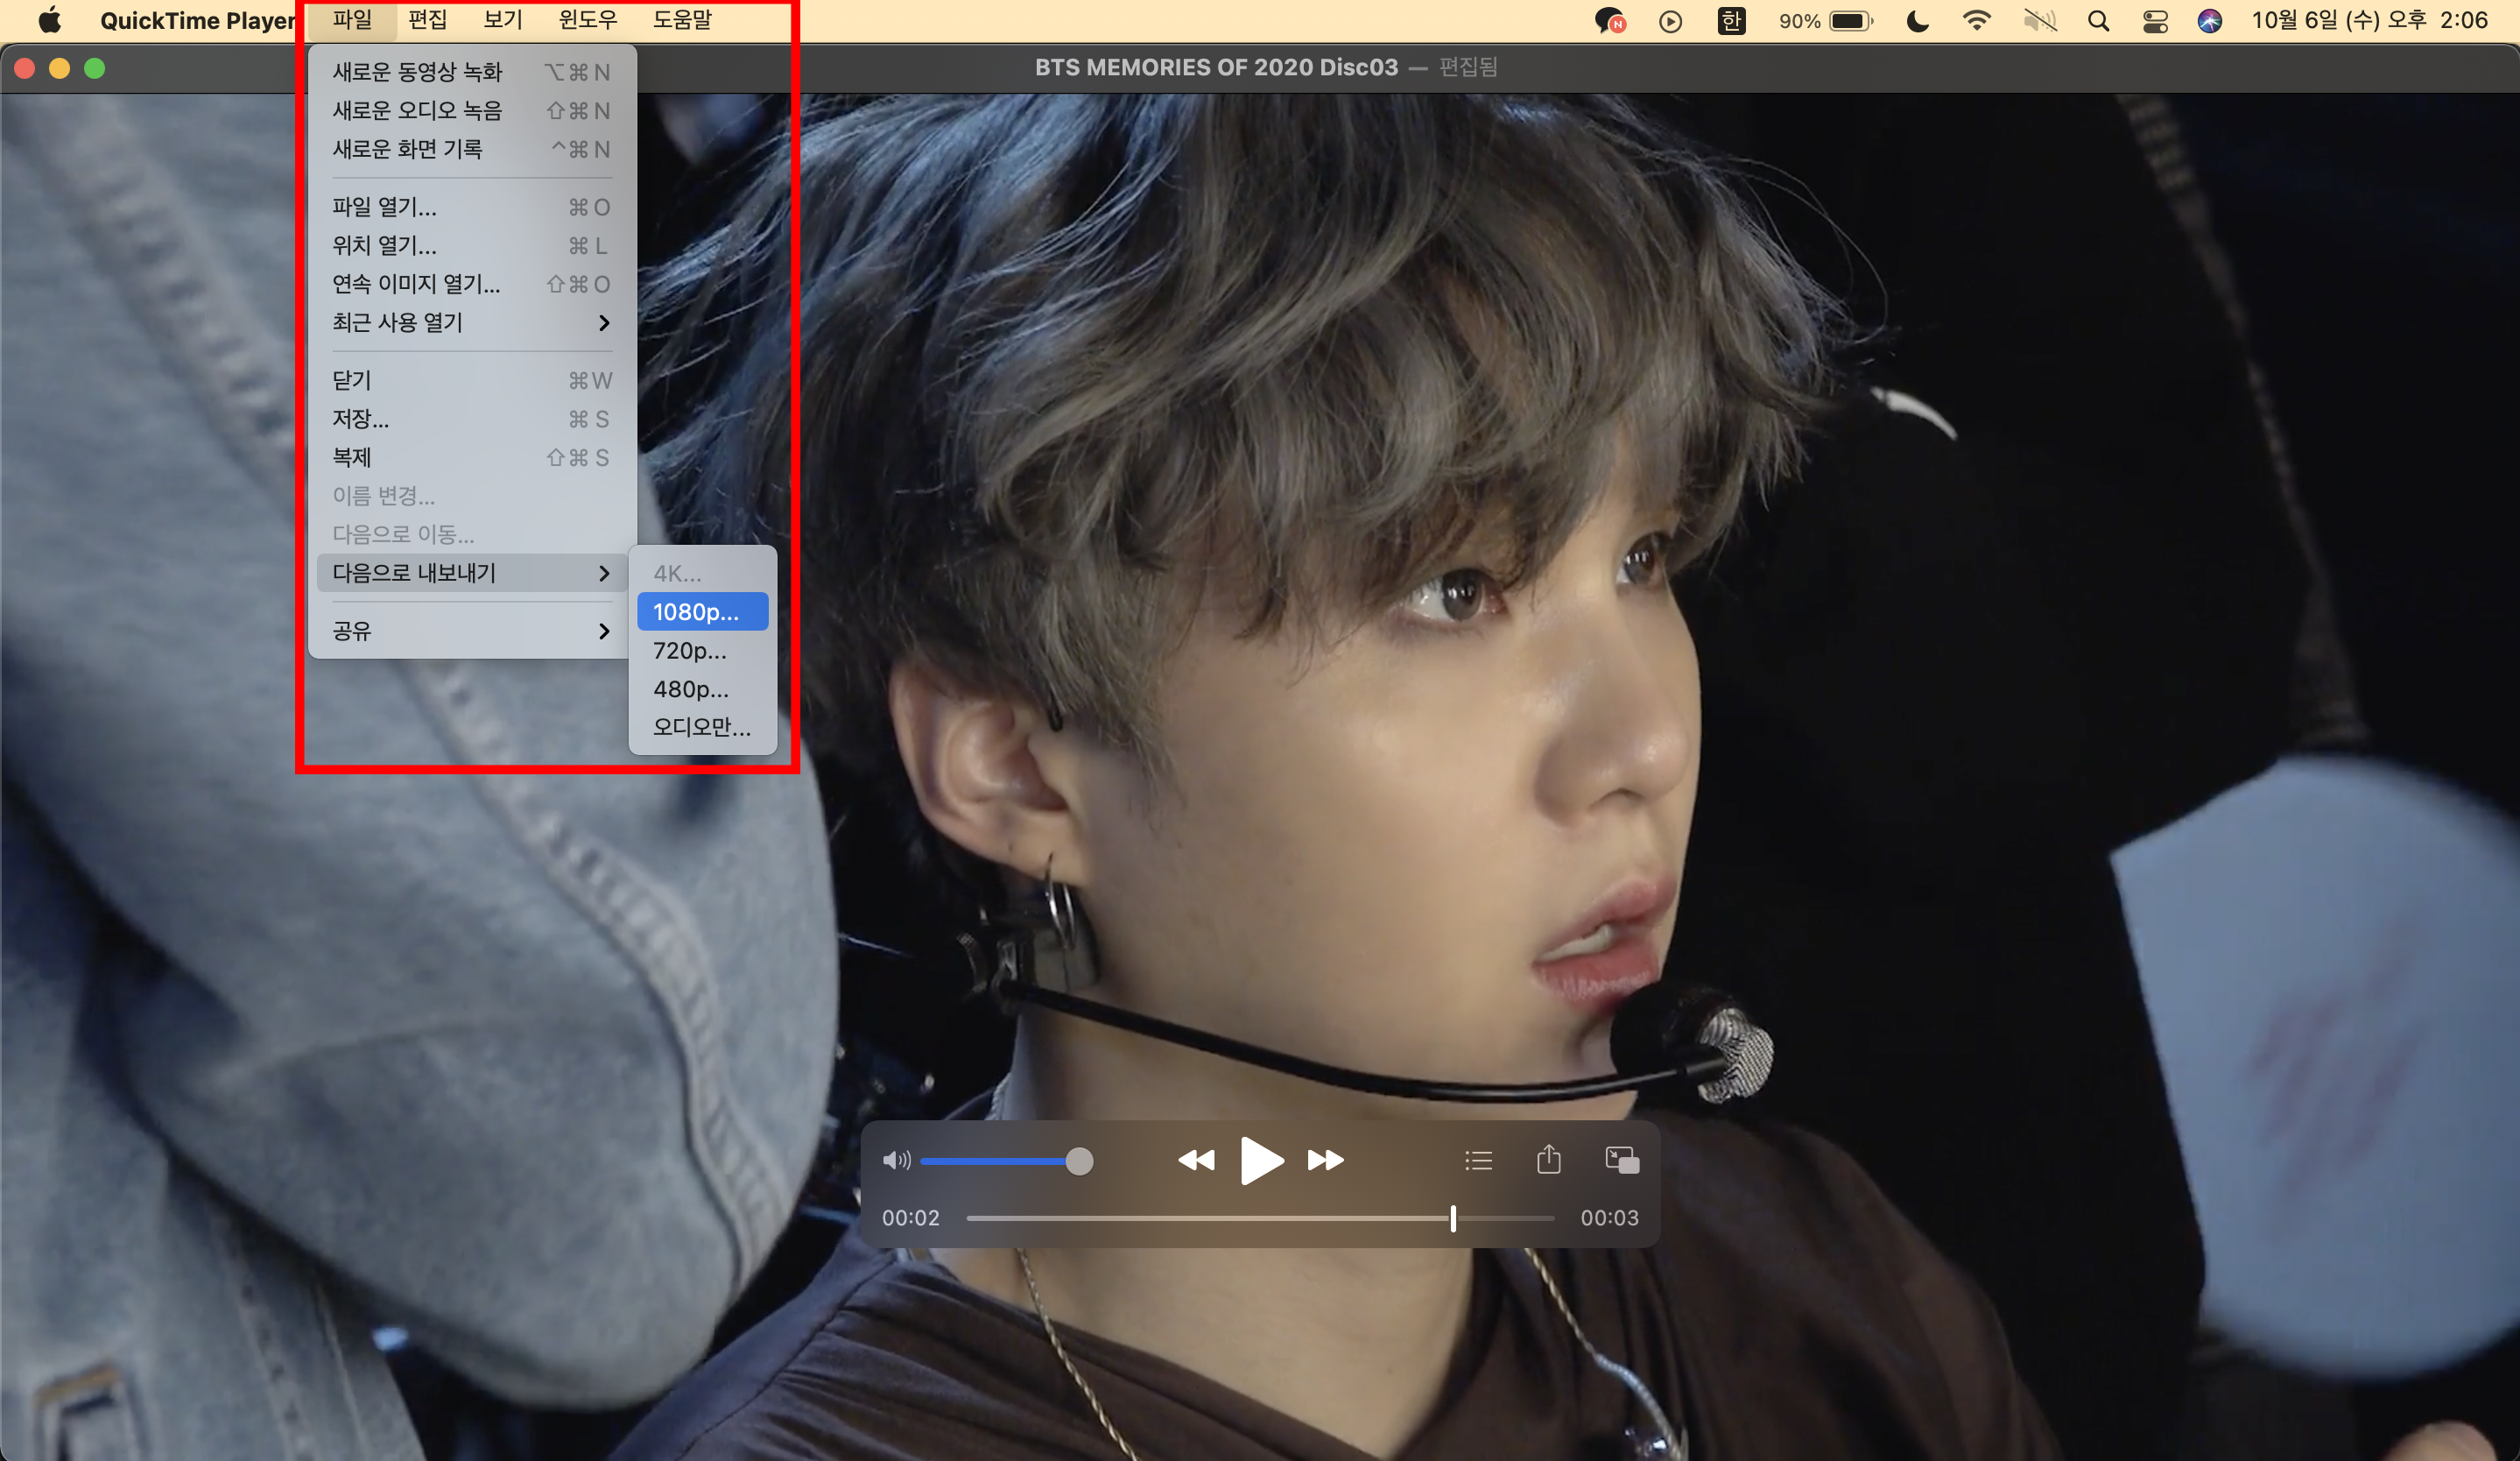Choose 새로운 오디오 녹음

[x=472, y=111]
